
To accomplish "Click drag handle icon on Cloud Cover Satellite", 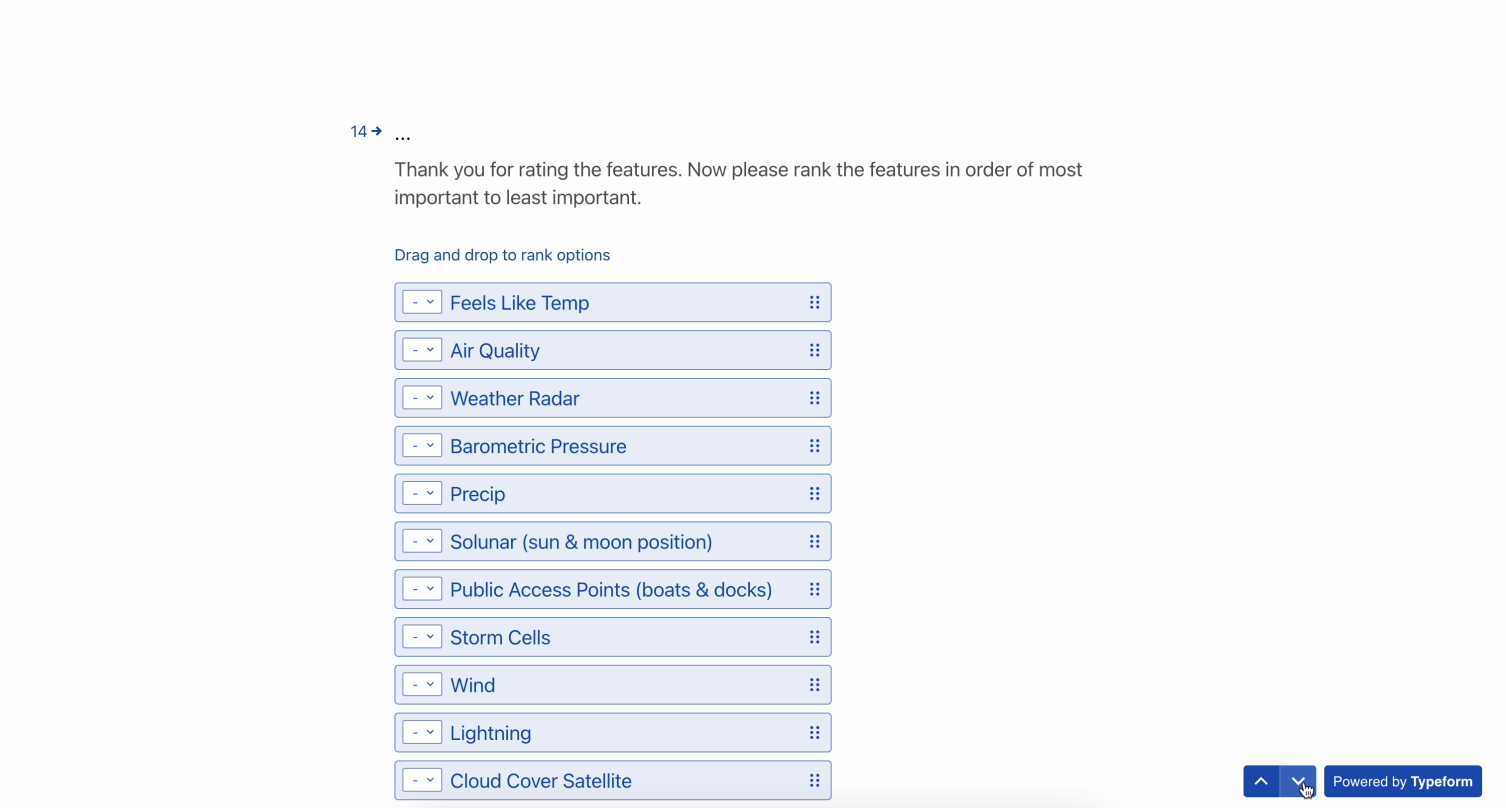I will coord(814,781).
